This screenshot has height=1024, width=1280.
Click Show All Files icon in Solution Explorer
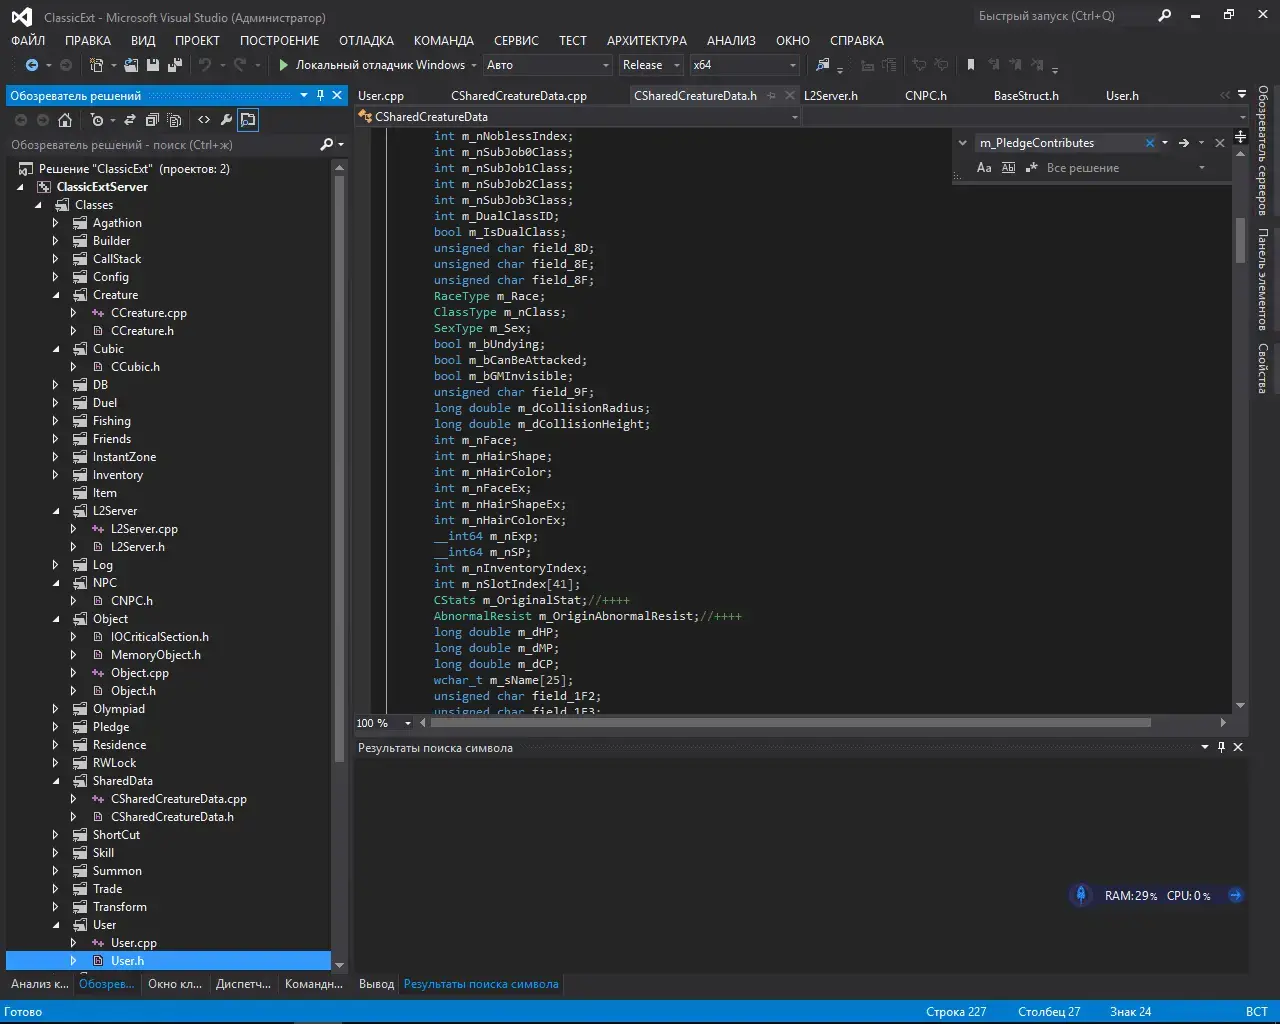point(174,120)
